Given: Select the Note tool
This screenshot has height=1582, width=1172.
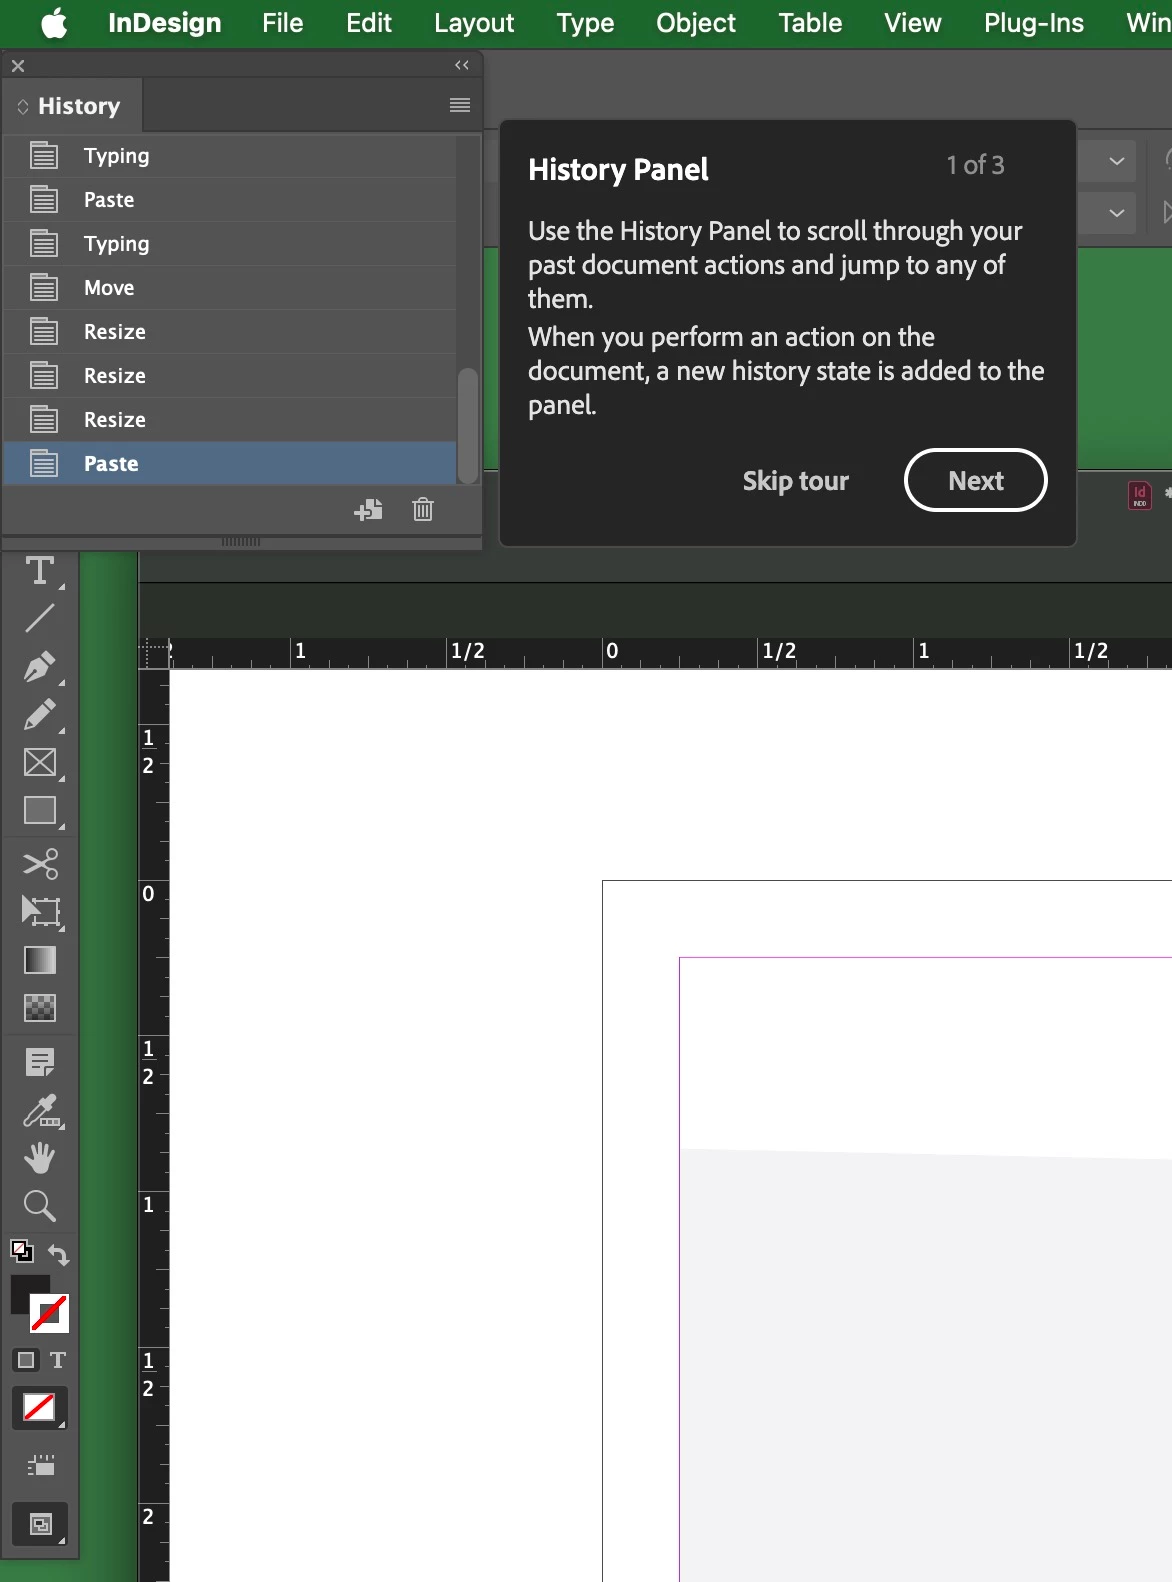Looking at the screenshot, I should click(40, 1062).
